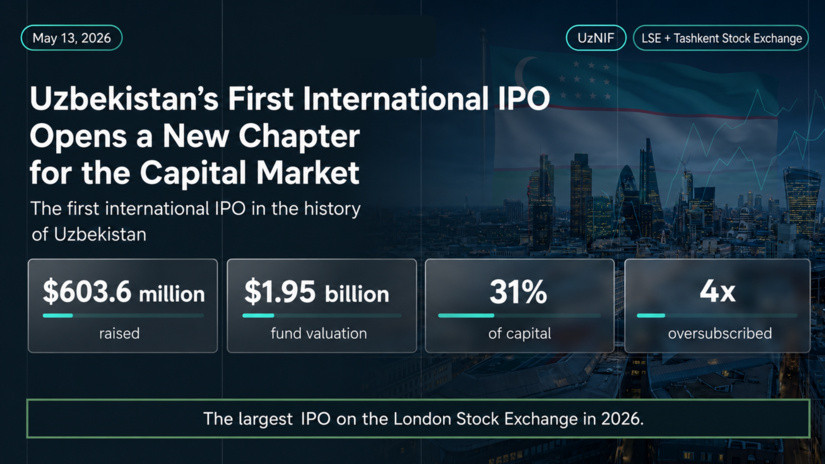Click progress bar under $1.95 billion
Image resolution: width=825 pixels, height=464 pixels.
point(321,316)
